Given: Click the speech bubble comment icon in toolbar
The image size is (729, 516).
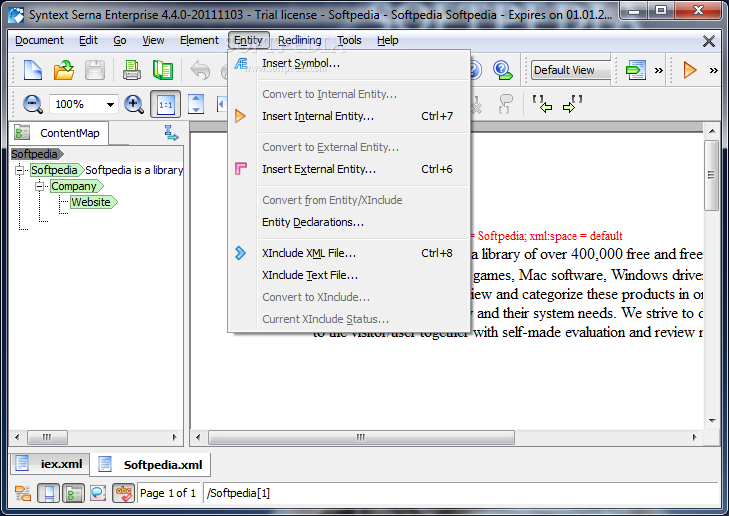Looking at the screenshot, I should point(505,104).
